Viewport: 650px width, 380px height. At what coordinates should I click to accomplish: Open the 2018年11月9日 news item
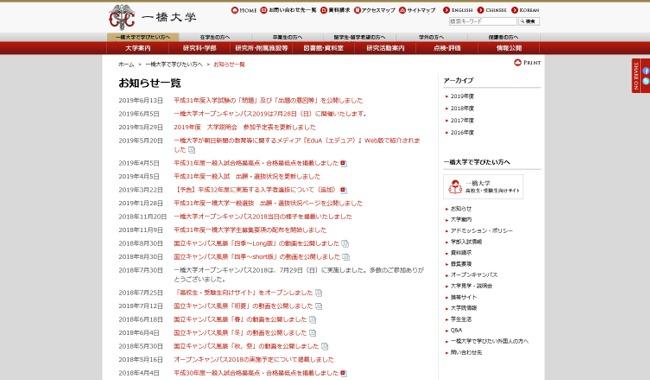tap(250, 230)
